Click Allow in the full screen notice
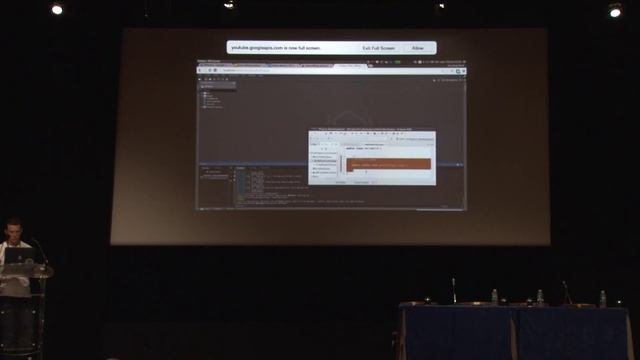Image resolution: width=640 pixels, height=360 pixels. point(418,48)
